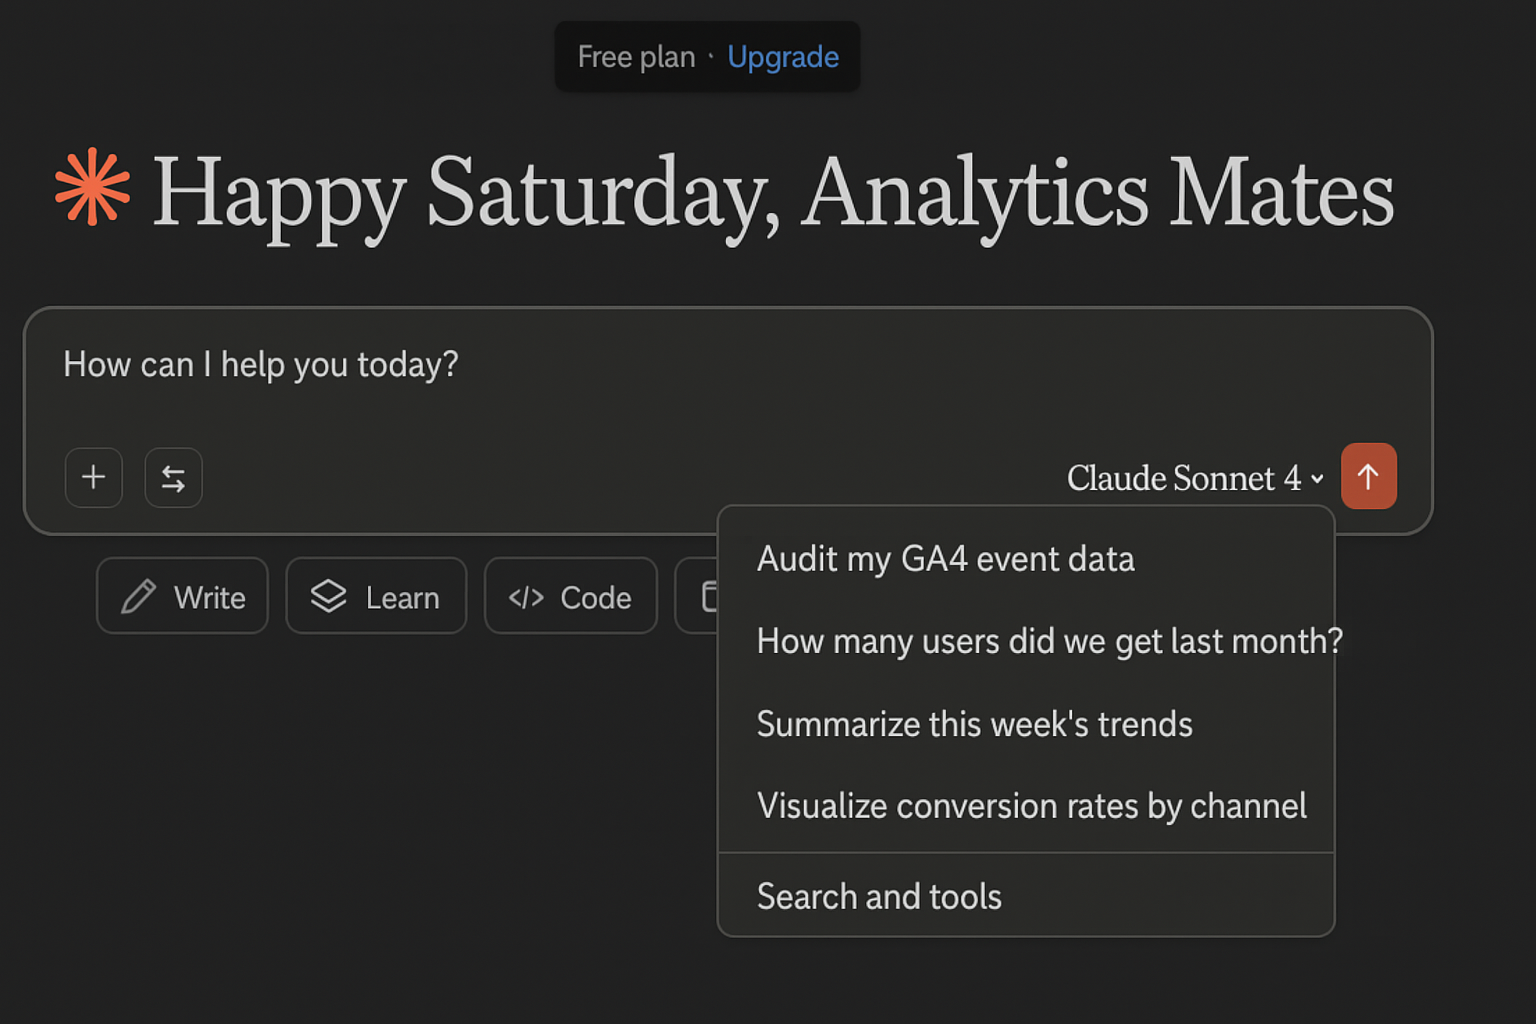The width and height of the screenshot is (1536, 1024).
Task: Open the "Search and tools" menu entry
Action: click(x=879, y=897)
